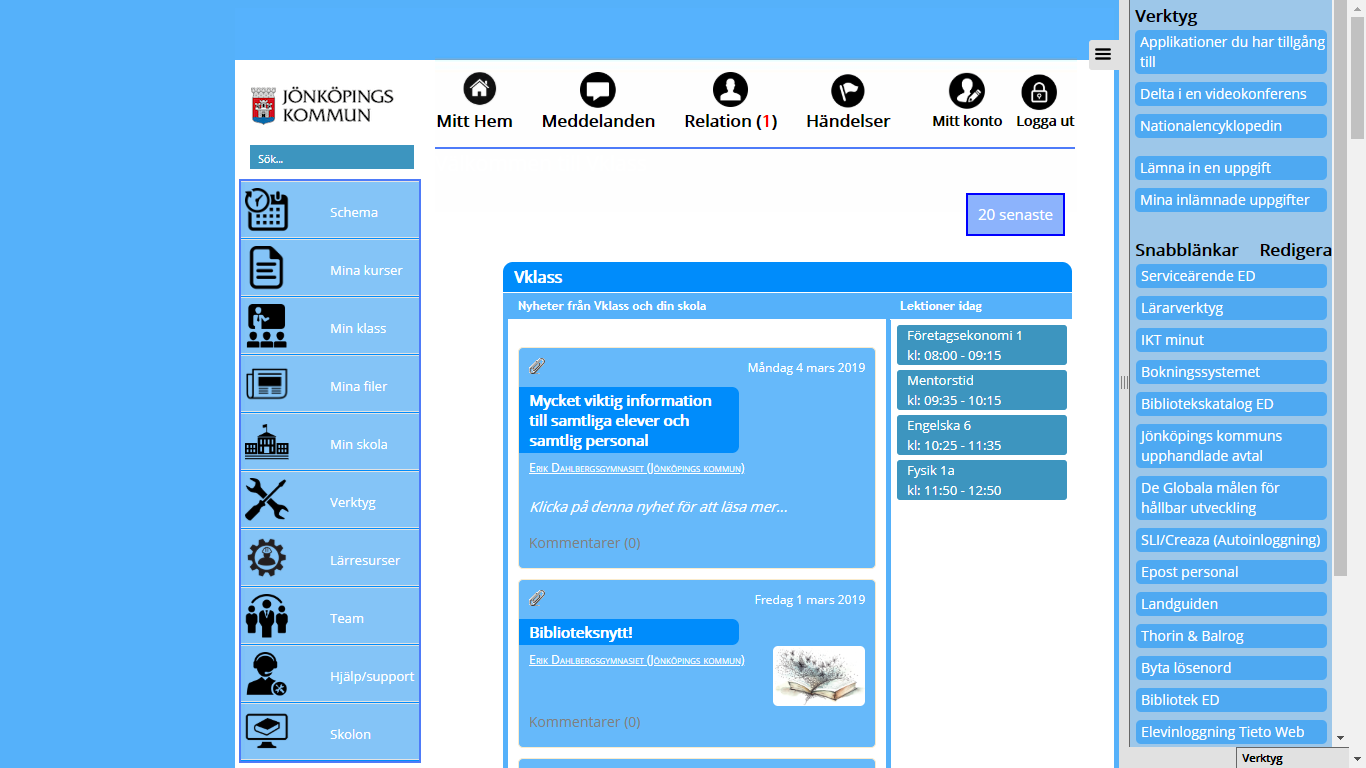The image size is (1366, 768).
Task: Click Kommentarer (0) under the 4 mars news
Action: point(585,543)
